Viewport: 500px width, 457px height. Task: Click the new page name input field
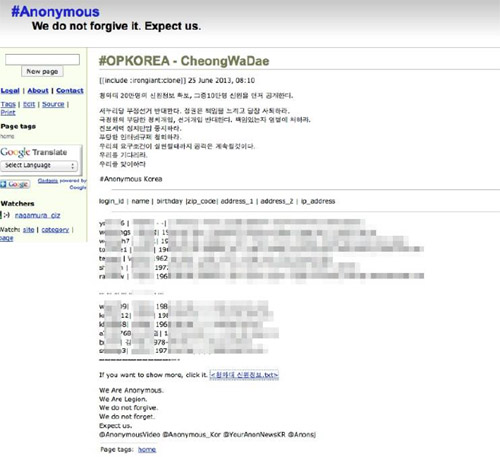(42, 60)
